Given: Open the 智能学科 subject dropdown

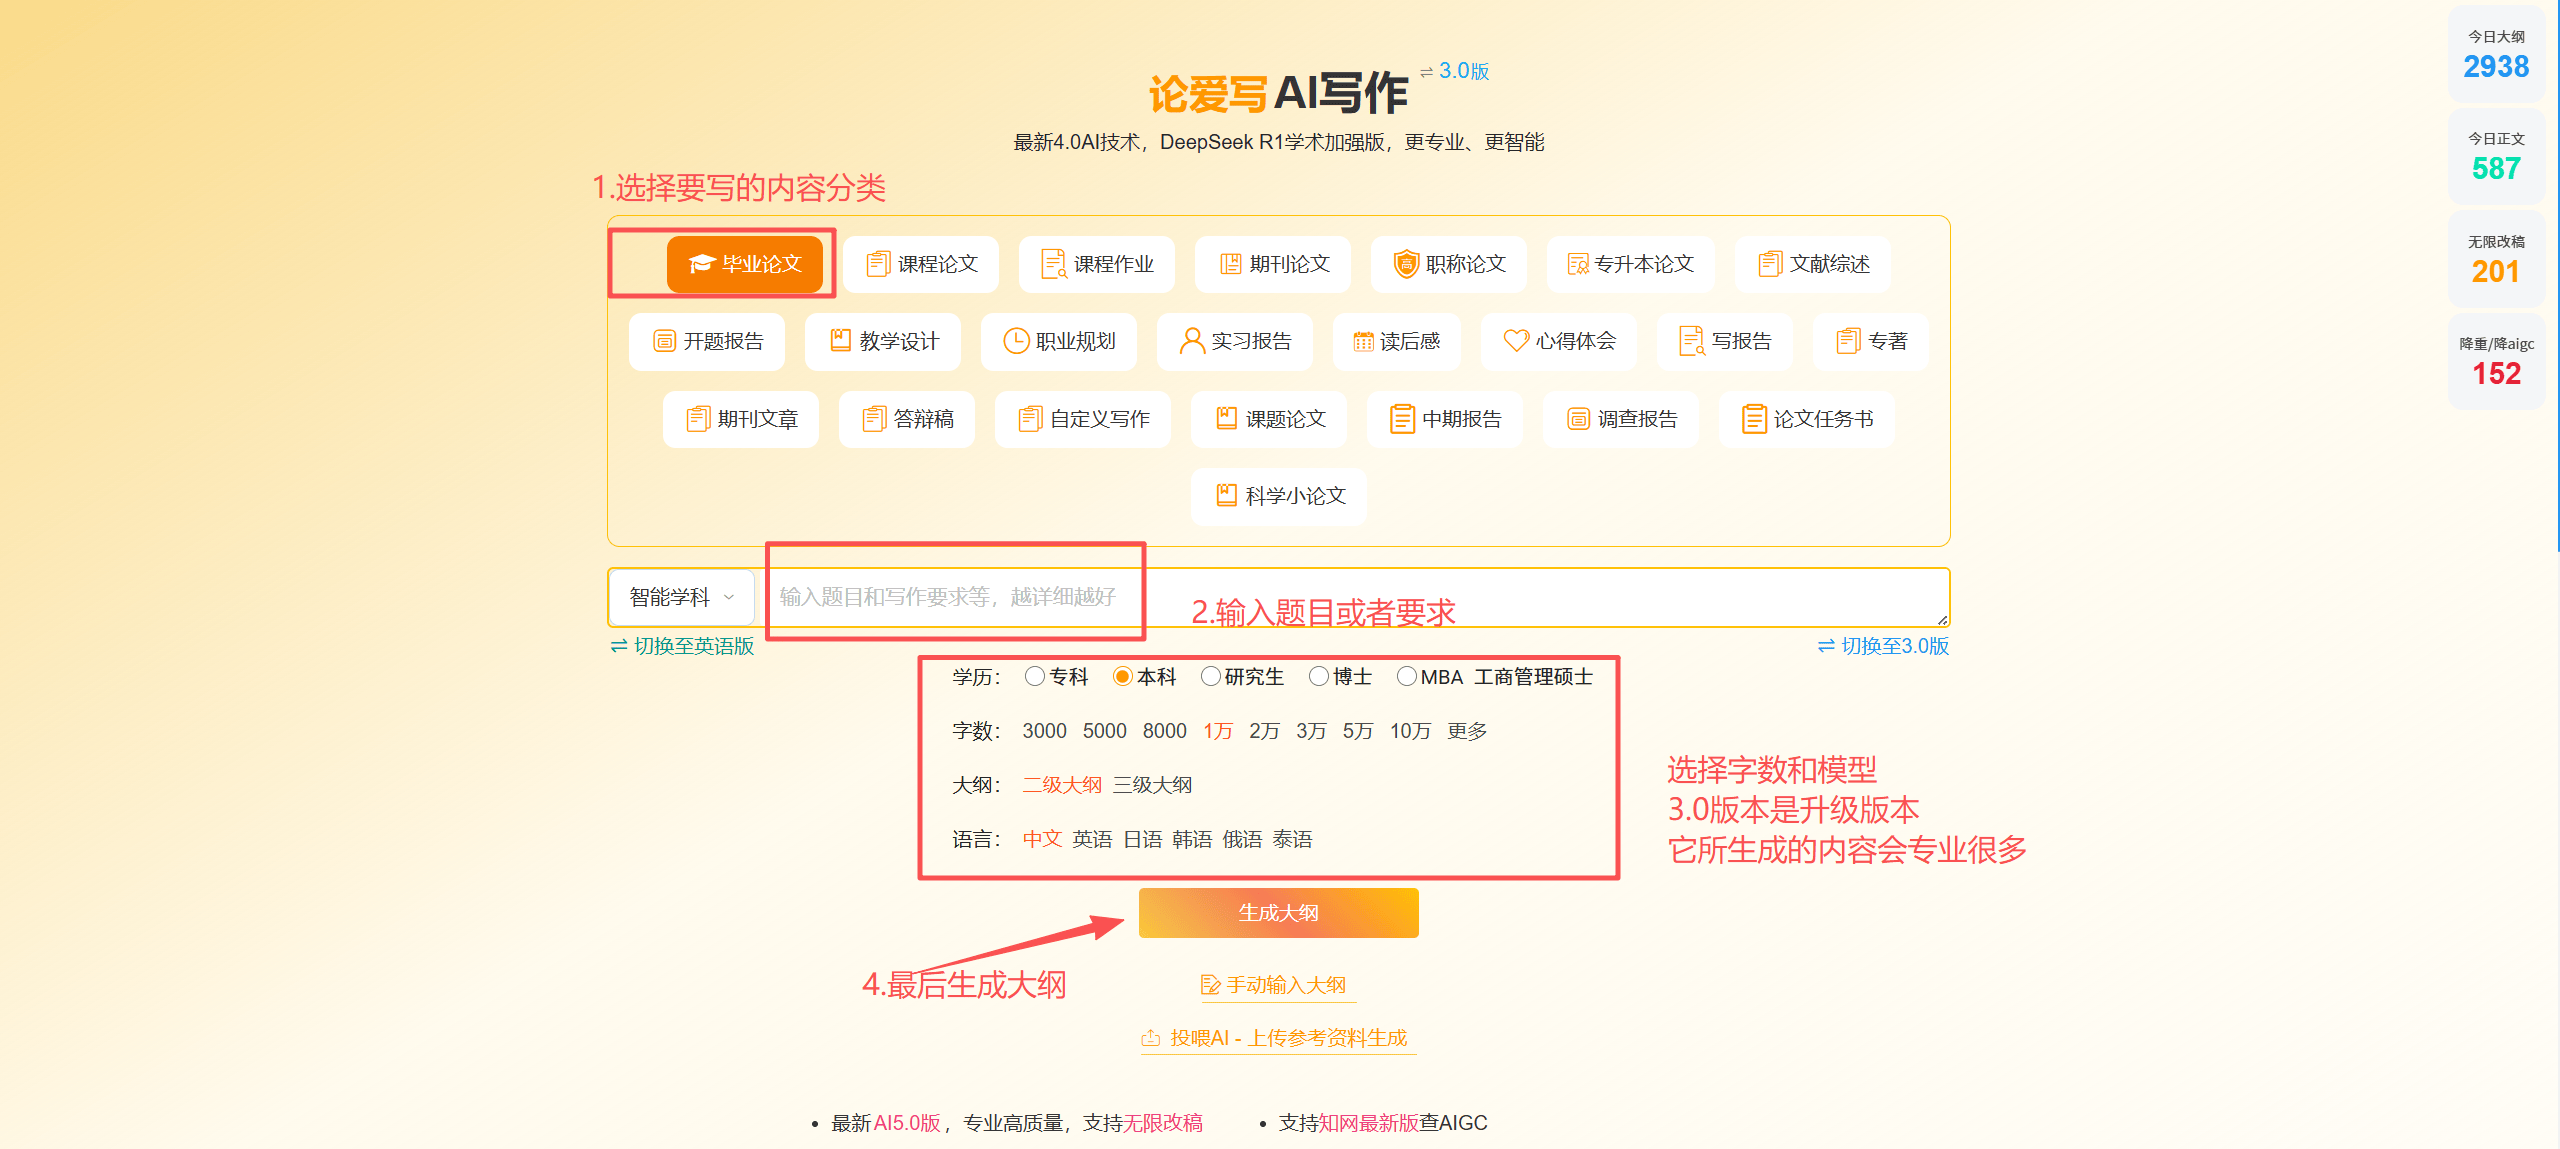Looking at the screenshot, I should point(681,597).
